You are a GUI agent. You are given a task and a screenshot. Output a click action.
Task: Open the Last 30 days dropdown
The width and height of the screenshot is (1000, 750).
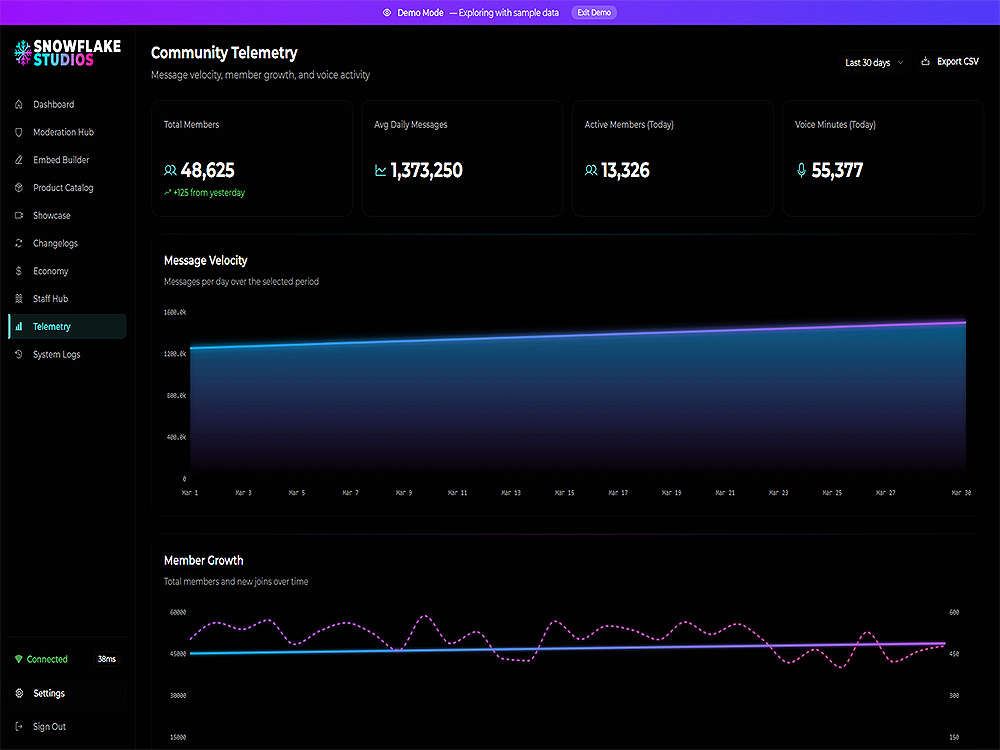pyautogui.click(x=874, y=62)
